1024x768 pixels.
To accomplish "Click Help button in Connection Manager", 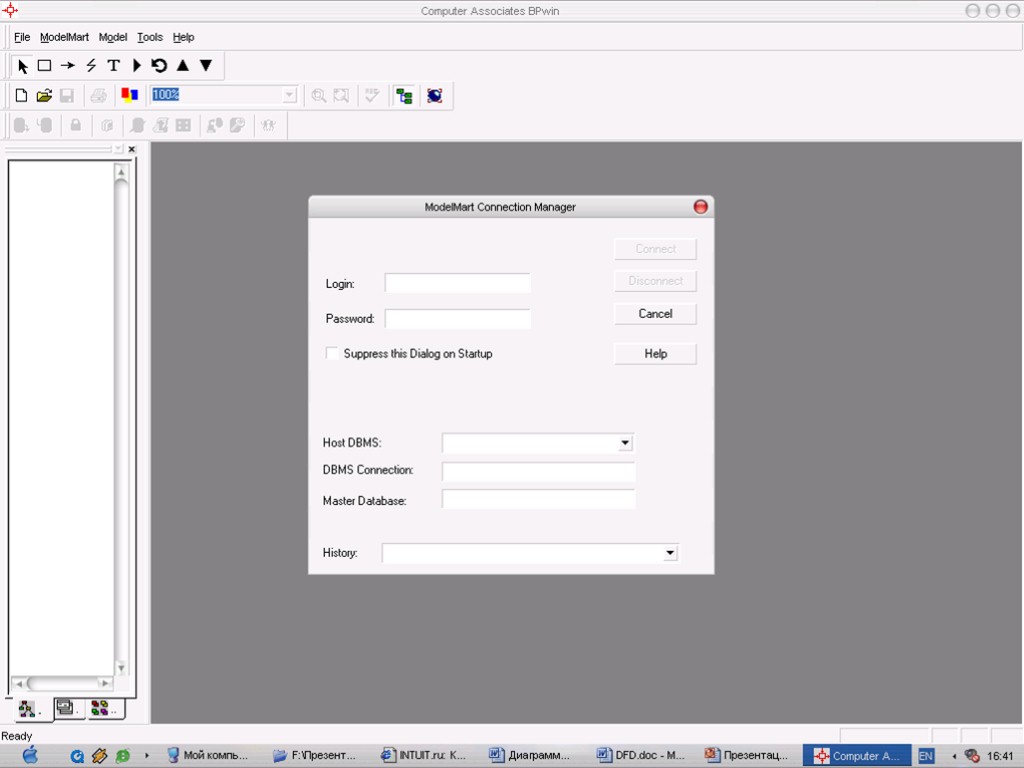I will (655, 353).
